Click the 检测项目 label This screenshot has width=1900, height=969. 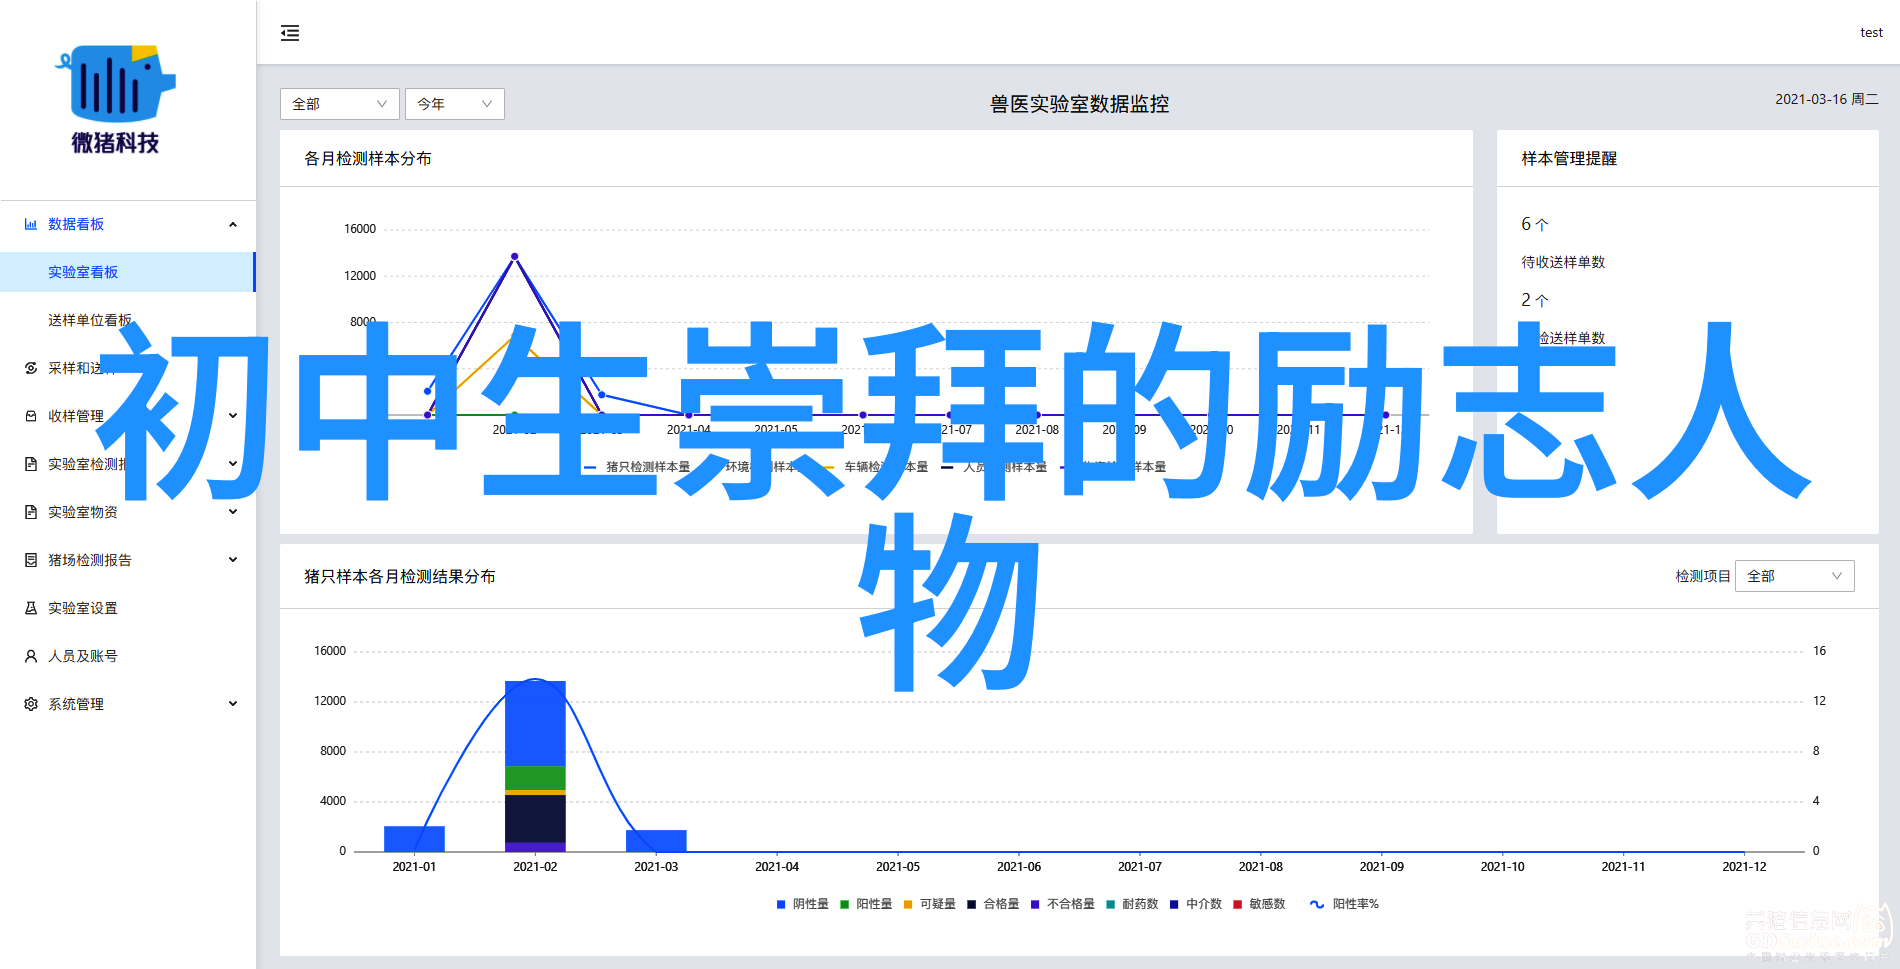[1703, 576]
